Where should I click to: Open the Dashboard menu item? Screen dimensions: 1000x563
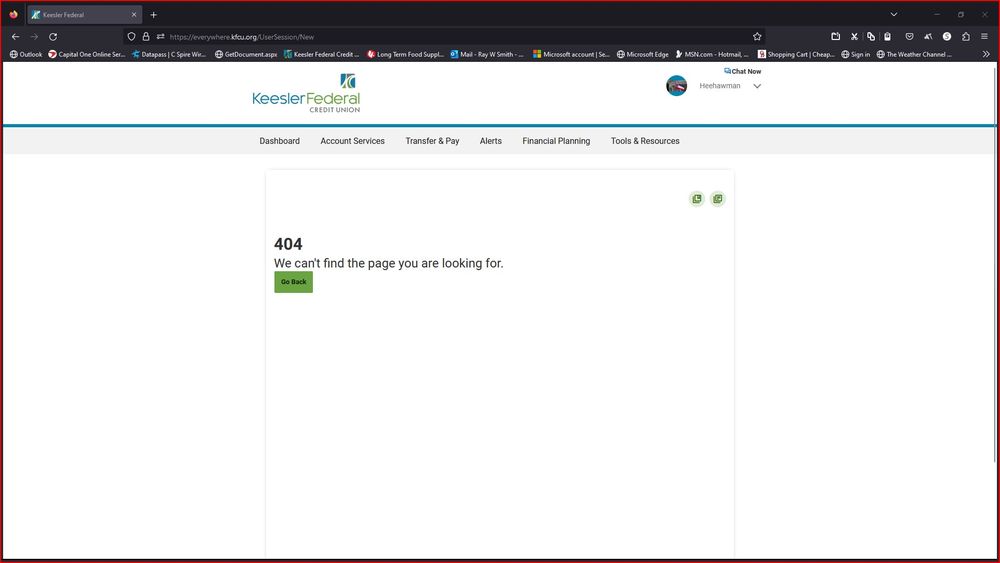279,141
